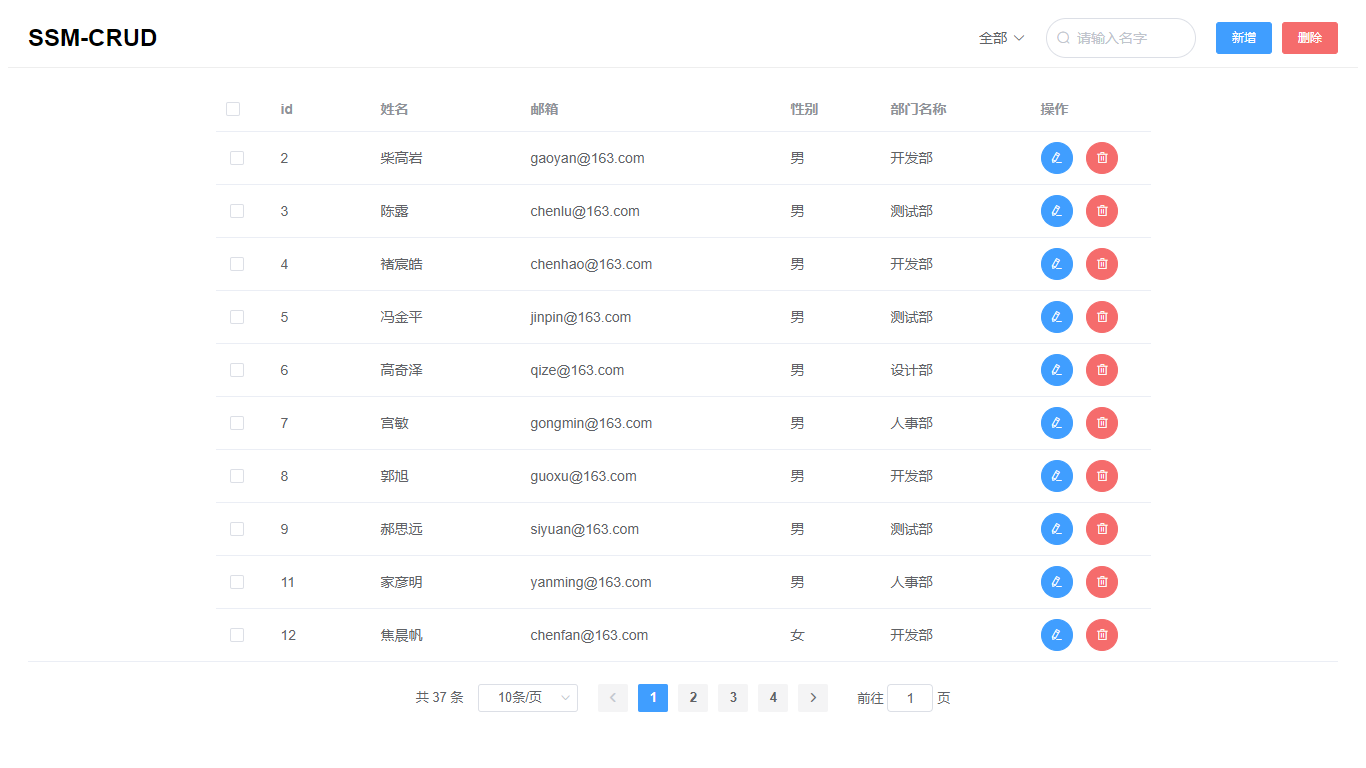Delete the row for 柴高岩
1366x768 pixels.
1102,158
